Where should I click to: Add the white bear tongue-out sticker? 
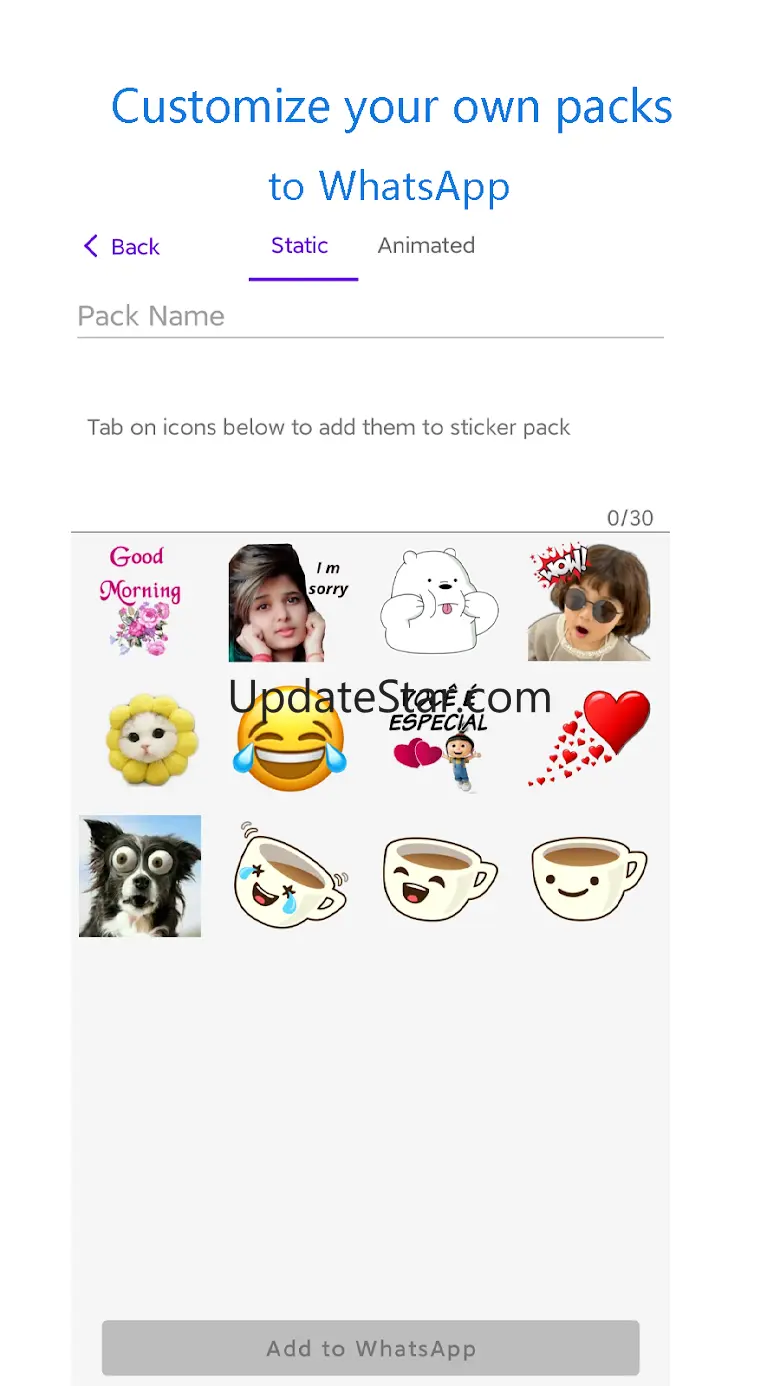(x=439, y=602)
